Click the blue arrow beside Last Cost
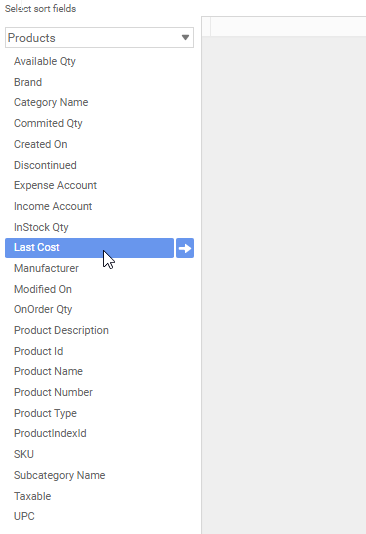 (x=185, y=248)
